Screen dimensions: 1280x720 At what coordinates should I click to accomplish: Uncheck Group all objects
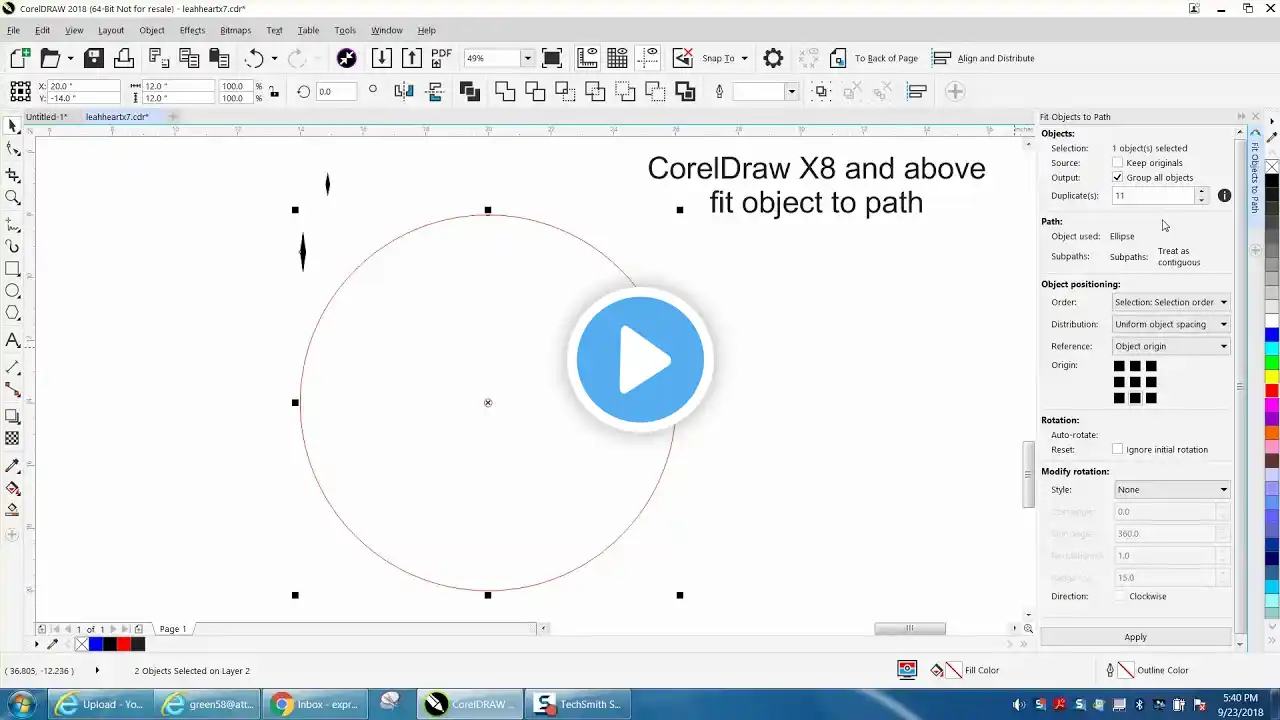[x=1118, y=178]
